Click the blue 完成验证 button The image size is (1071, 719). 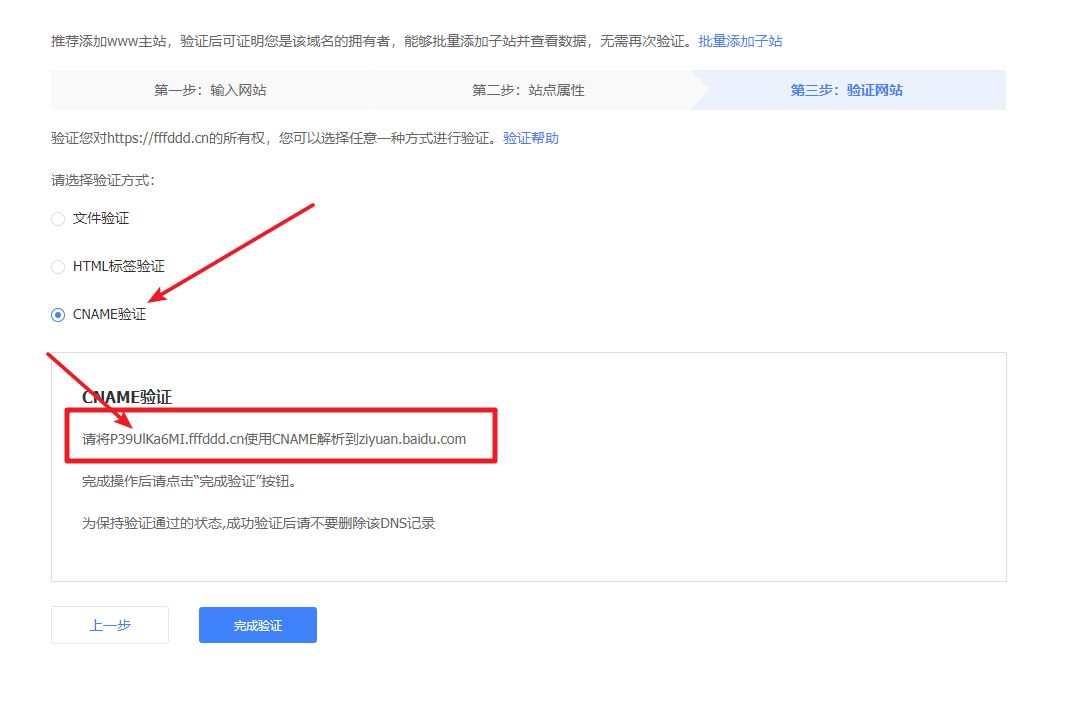pyautogui.click(x=258, y=625)
